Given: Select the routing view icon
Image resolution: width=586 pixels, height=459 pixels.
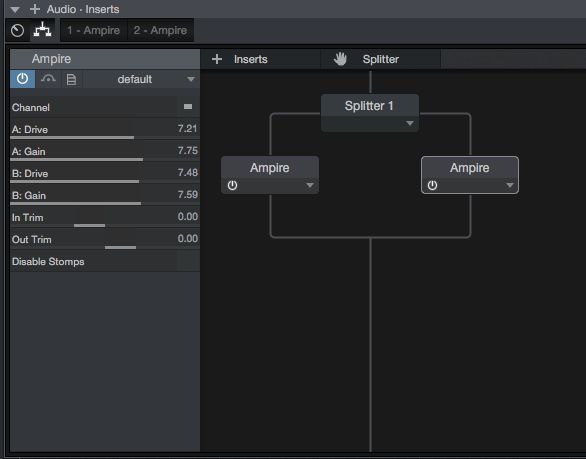Looking at the screenshot, I should click(42, 30).
